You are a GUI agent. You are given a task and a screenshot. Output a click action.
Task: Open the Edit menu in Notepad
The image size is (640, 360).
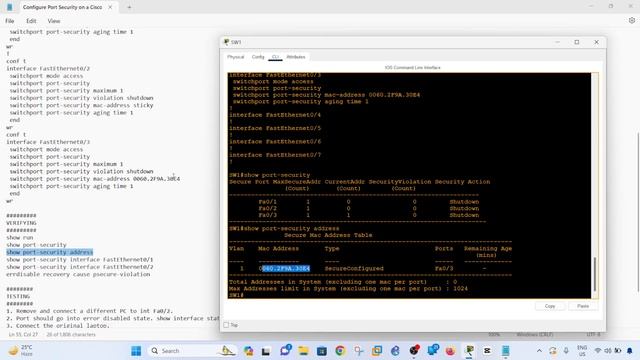(x=31, y=21)
